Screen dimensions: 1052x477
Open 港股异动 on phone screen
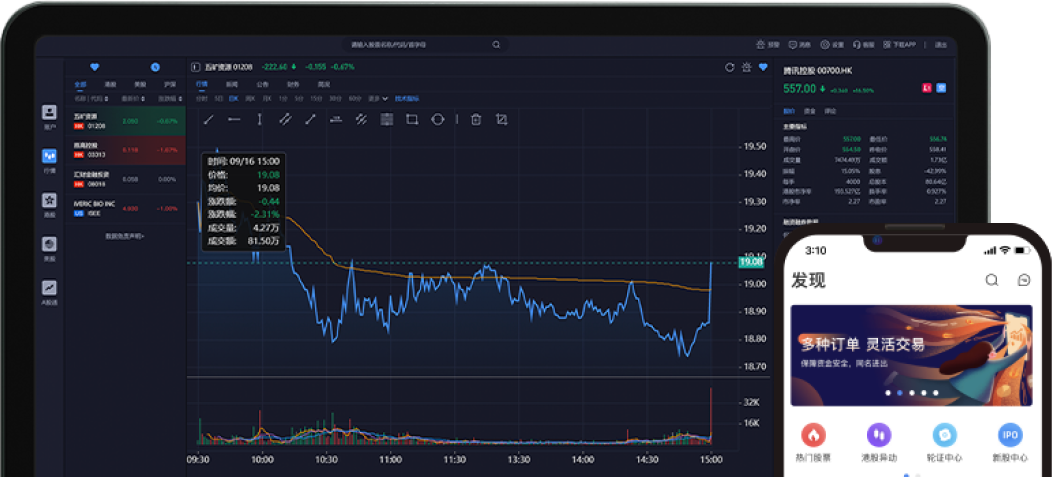pos(878,442)
